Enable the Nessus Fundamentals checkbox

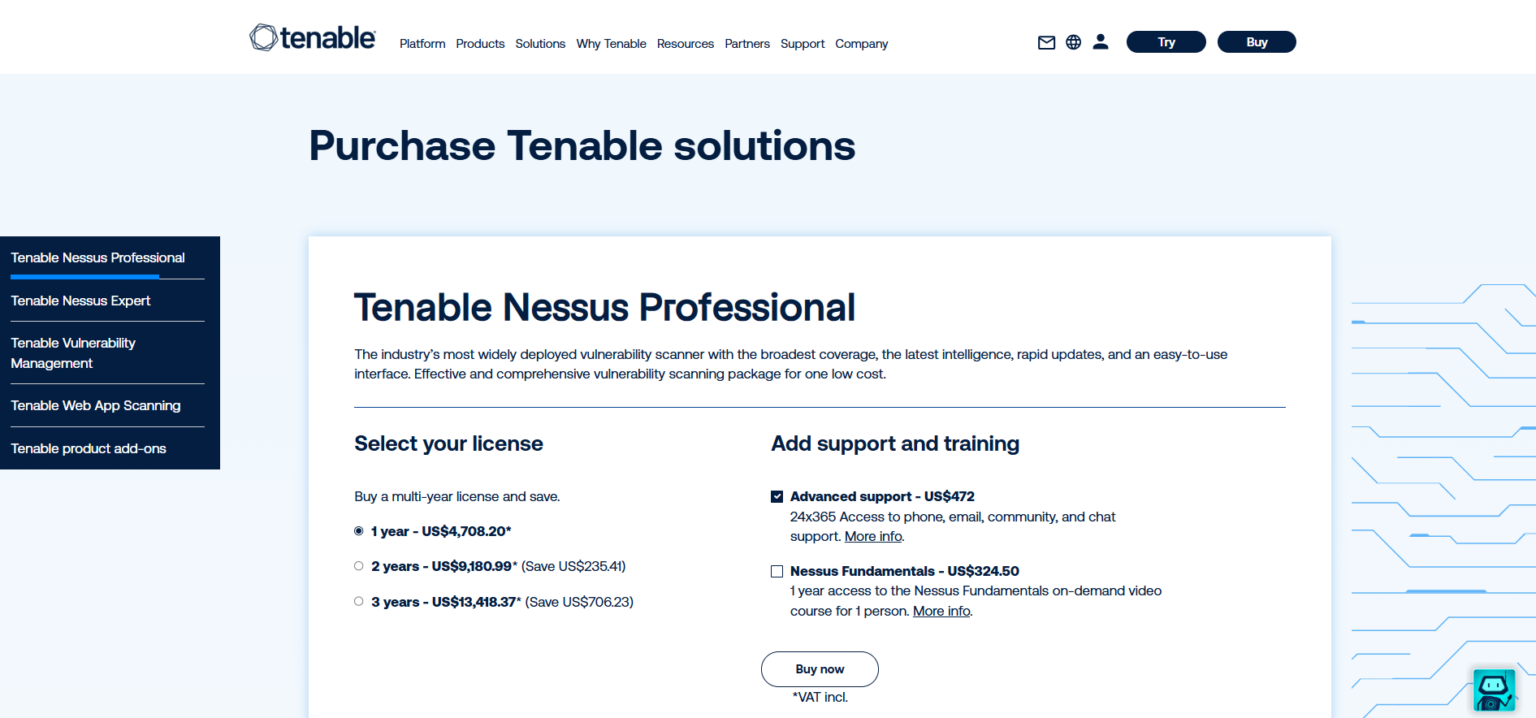(777, 571)
